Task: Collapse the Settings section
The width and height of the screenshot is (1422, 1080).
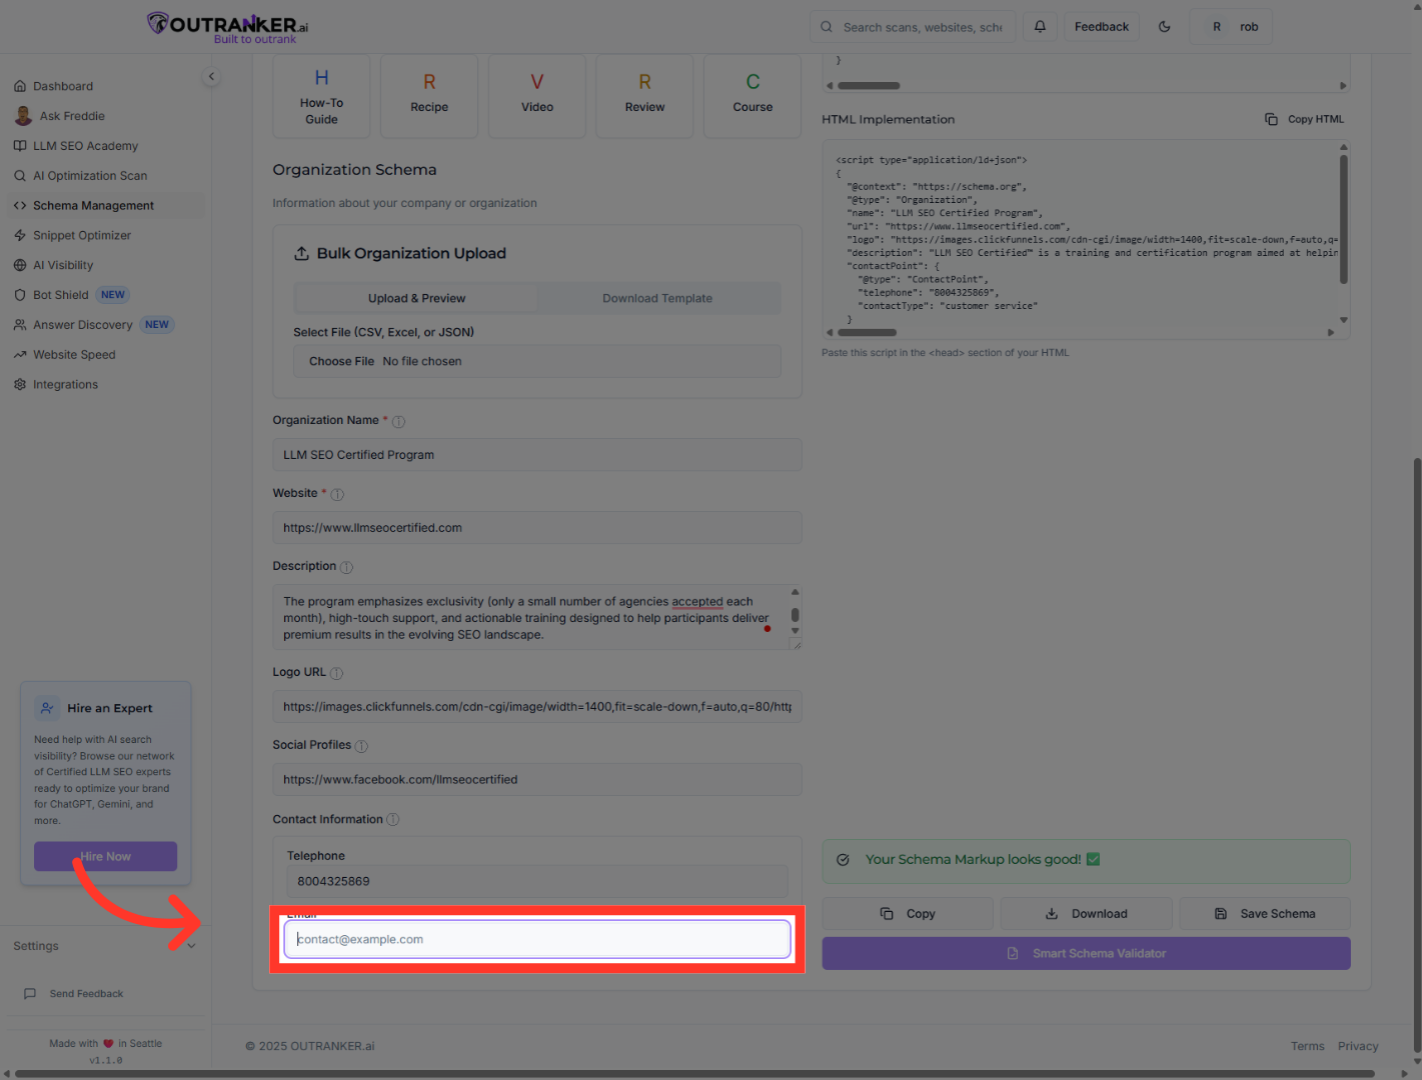Action: 191,945
